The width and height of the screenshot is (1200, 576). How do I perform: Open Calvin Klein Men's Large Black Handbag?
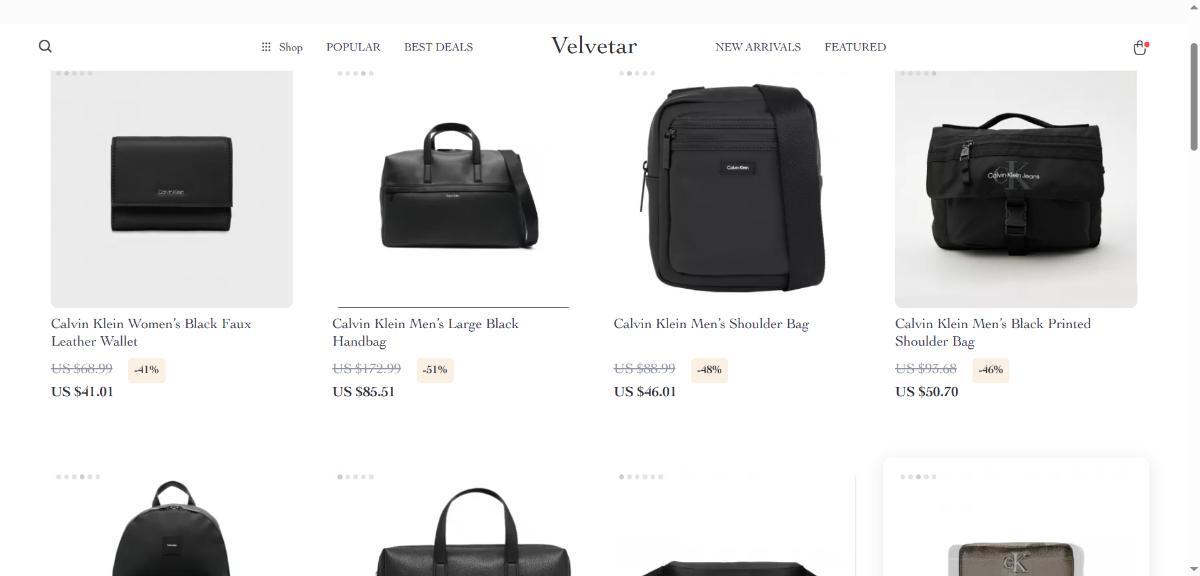point(426,332)
